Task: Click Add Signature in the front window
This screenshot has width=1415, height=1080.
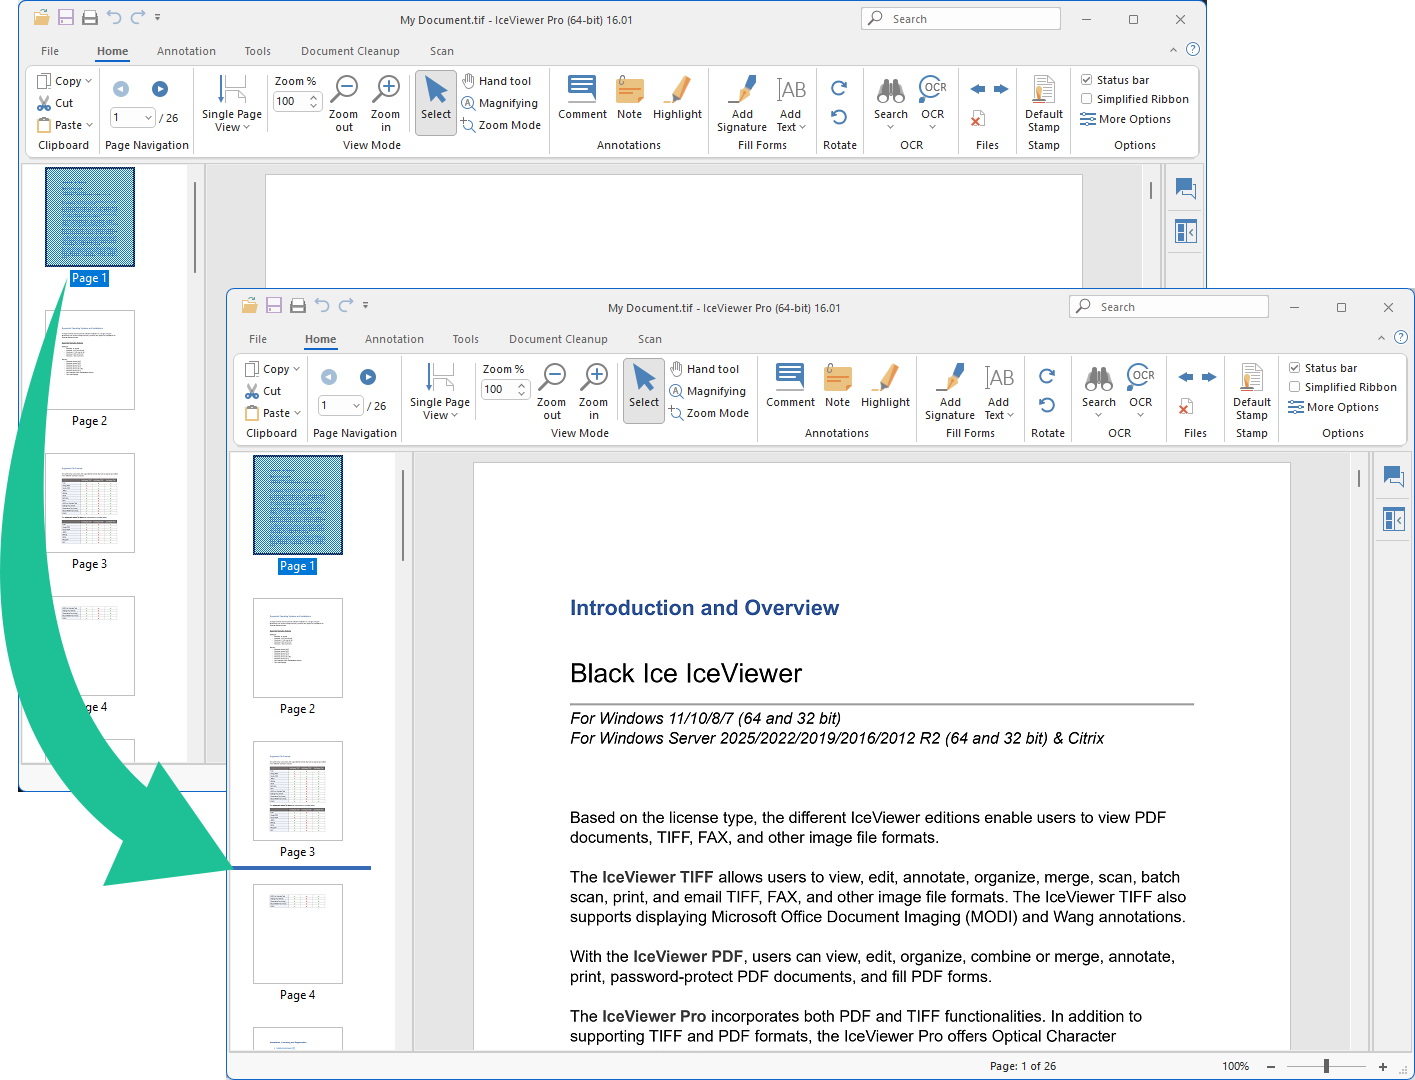Action: tap(950, 391)
